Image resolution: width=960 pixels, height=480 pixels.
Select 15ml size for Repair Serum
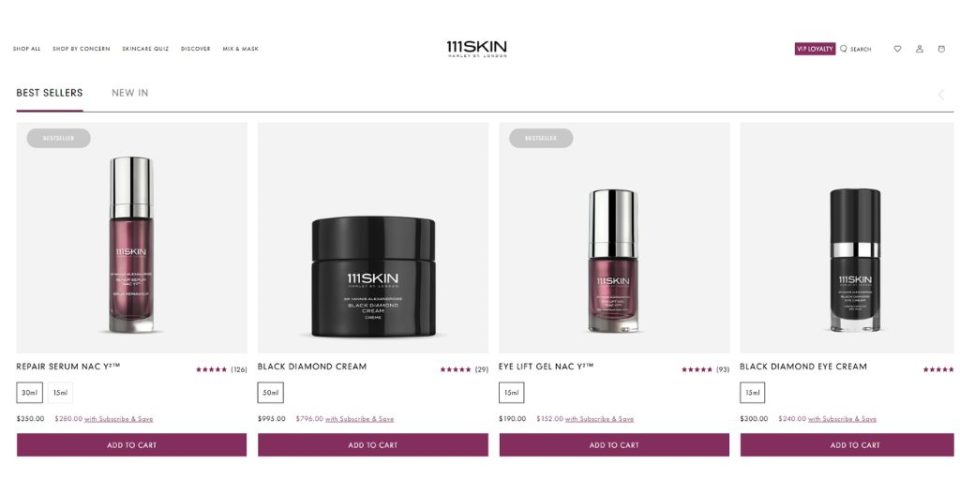(60, 392)
